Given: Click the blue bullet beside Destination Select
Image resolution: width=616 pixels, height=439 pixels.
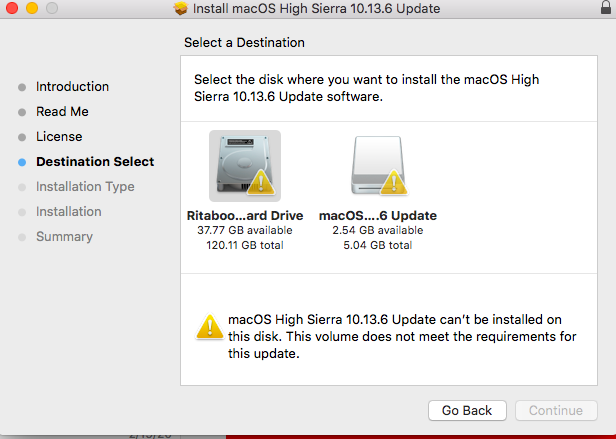Looking at the screenshot, I should click(22, 162).
